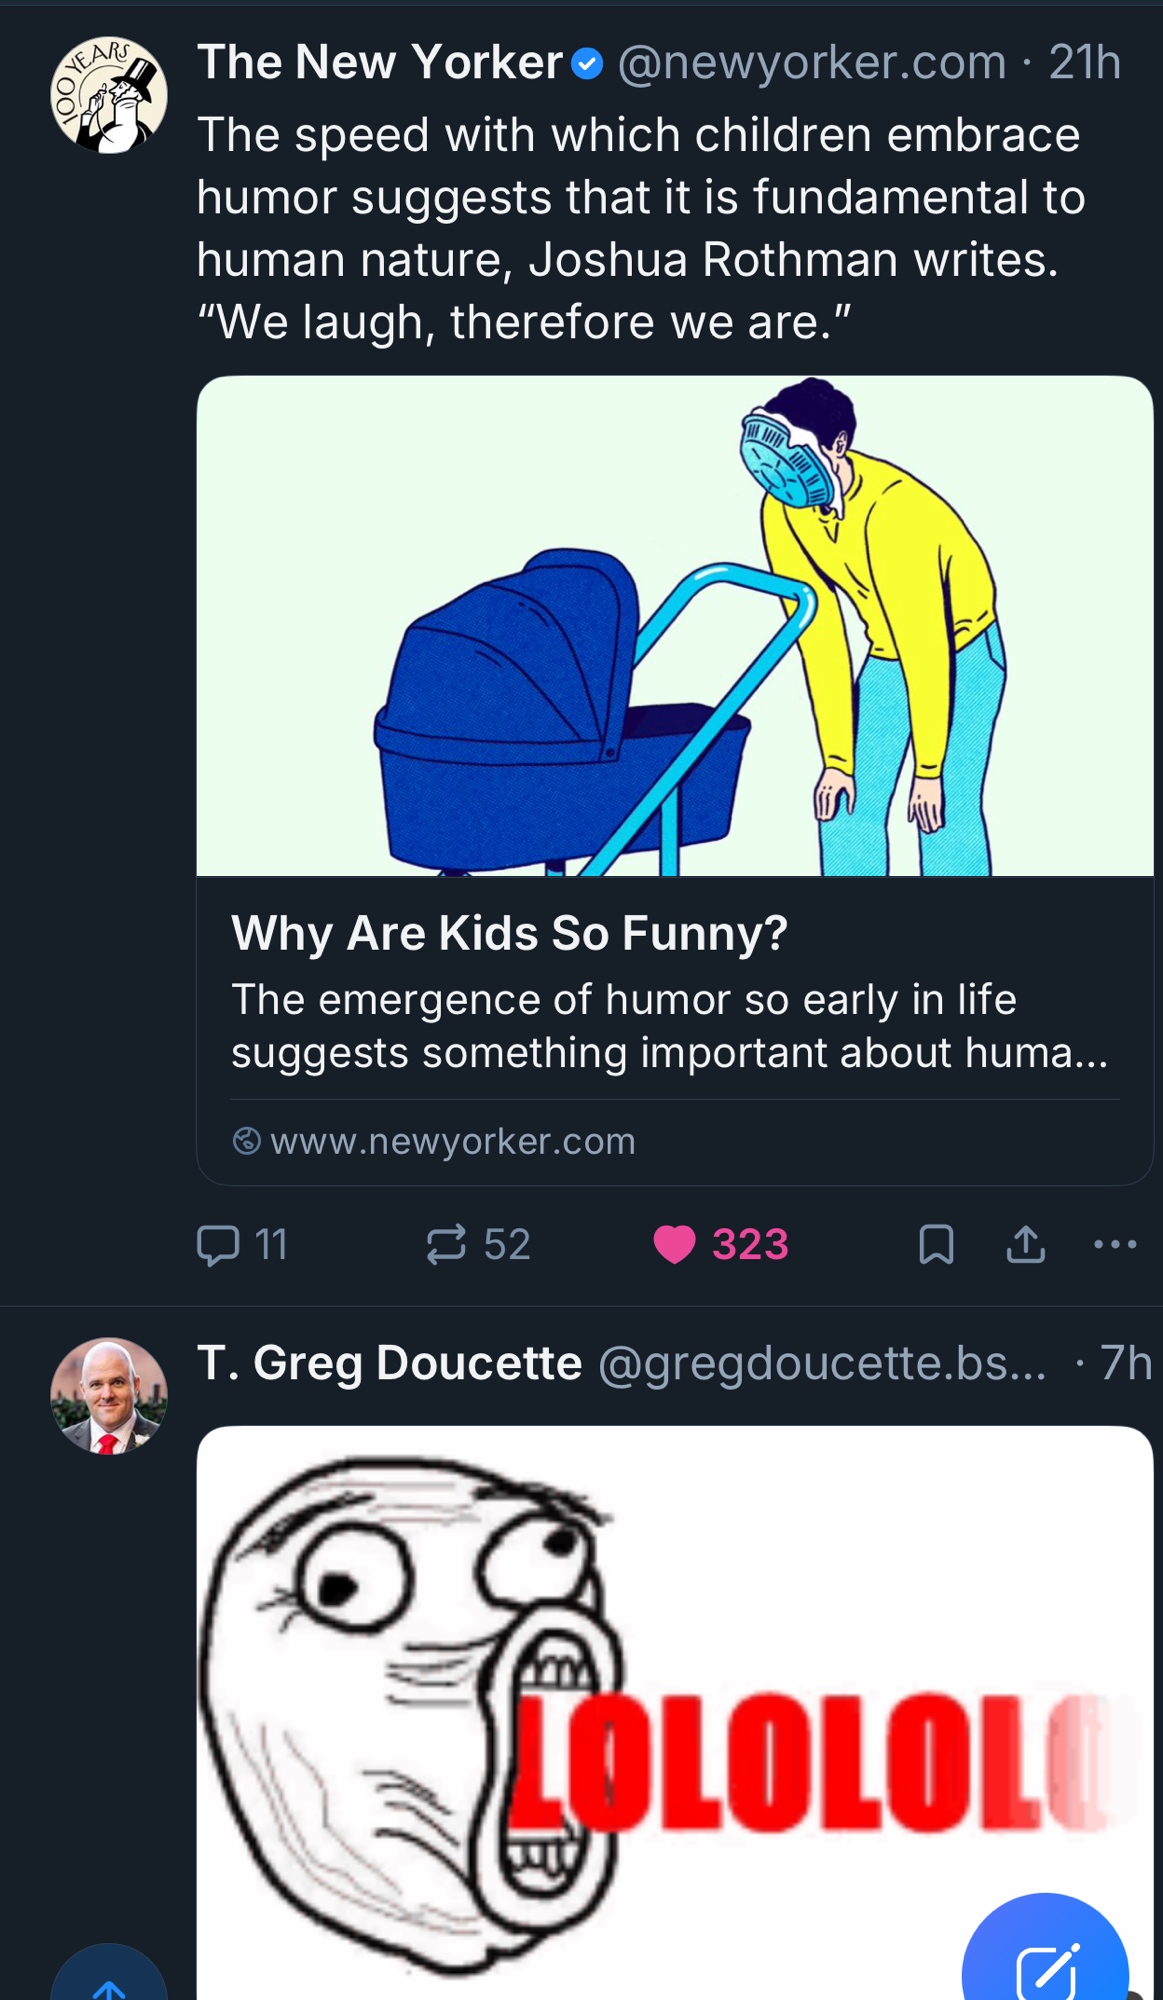Reply to The New Yorker post

pyautogui.click(x=218, y=1245)
